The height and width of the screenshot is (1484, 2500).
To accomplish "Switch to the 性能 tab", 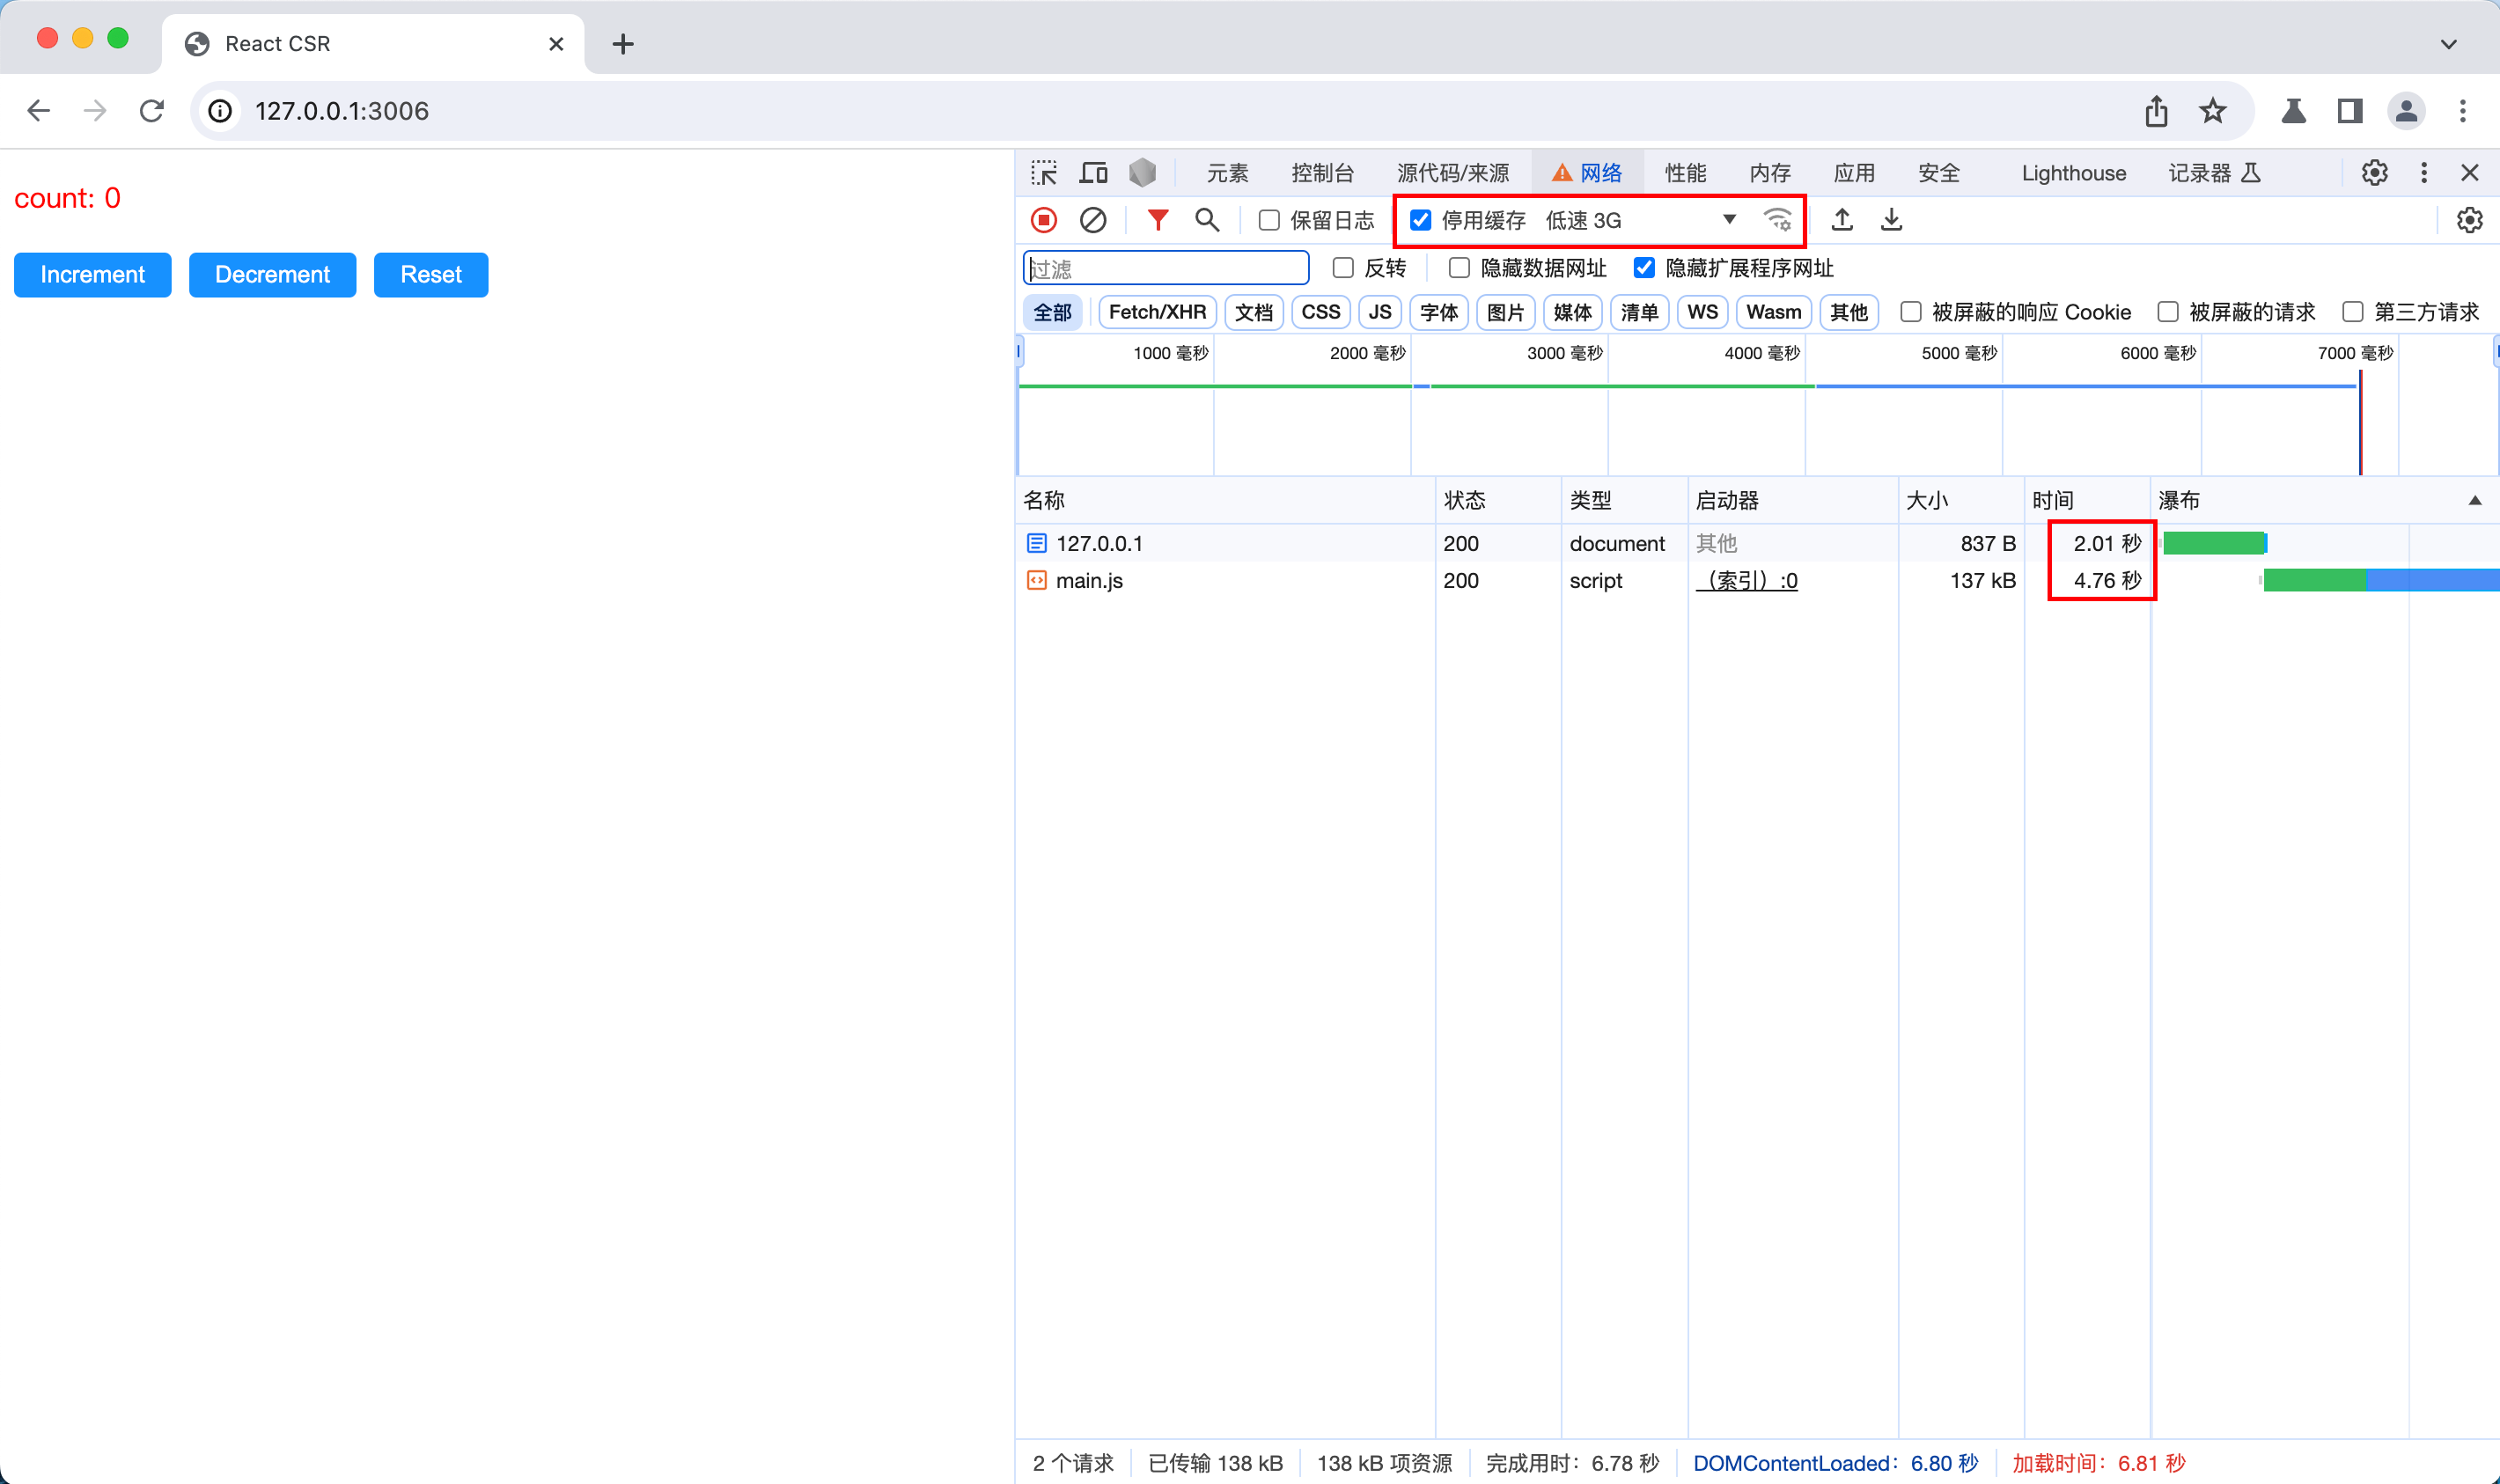I will (1685, 173).
